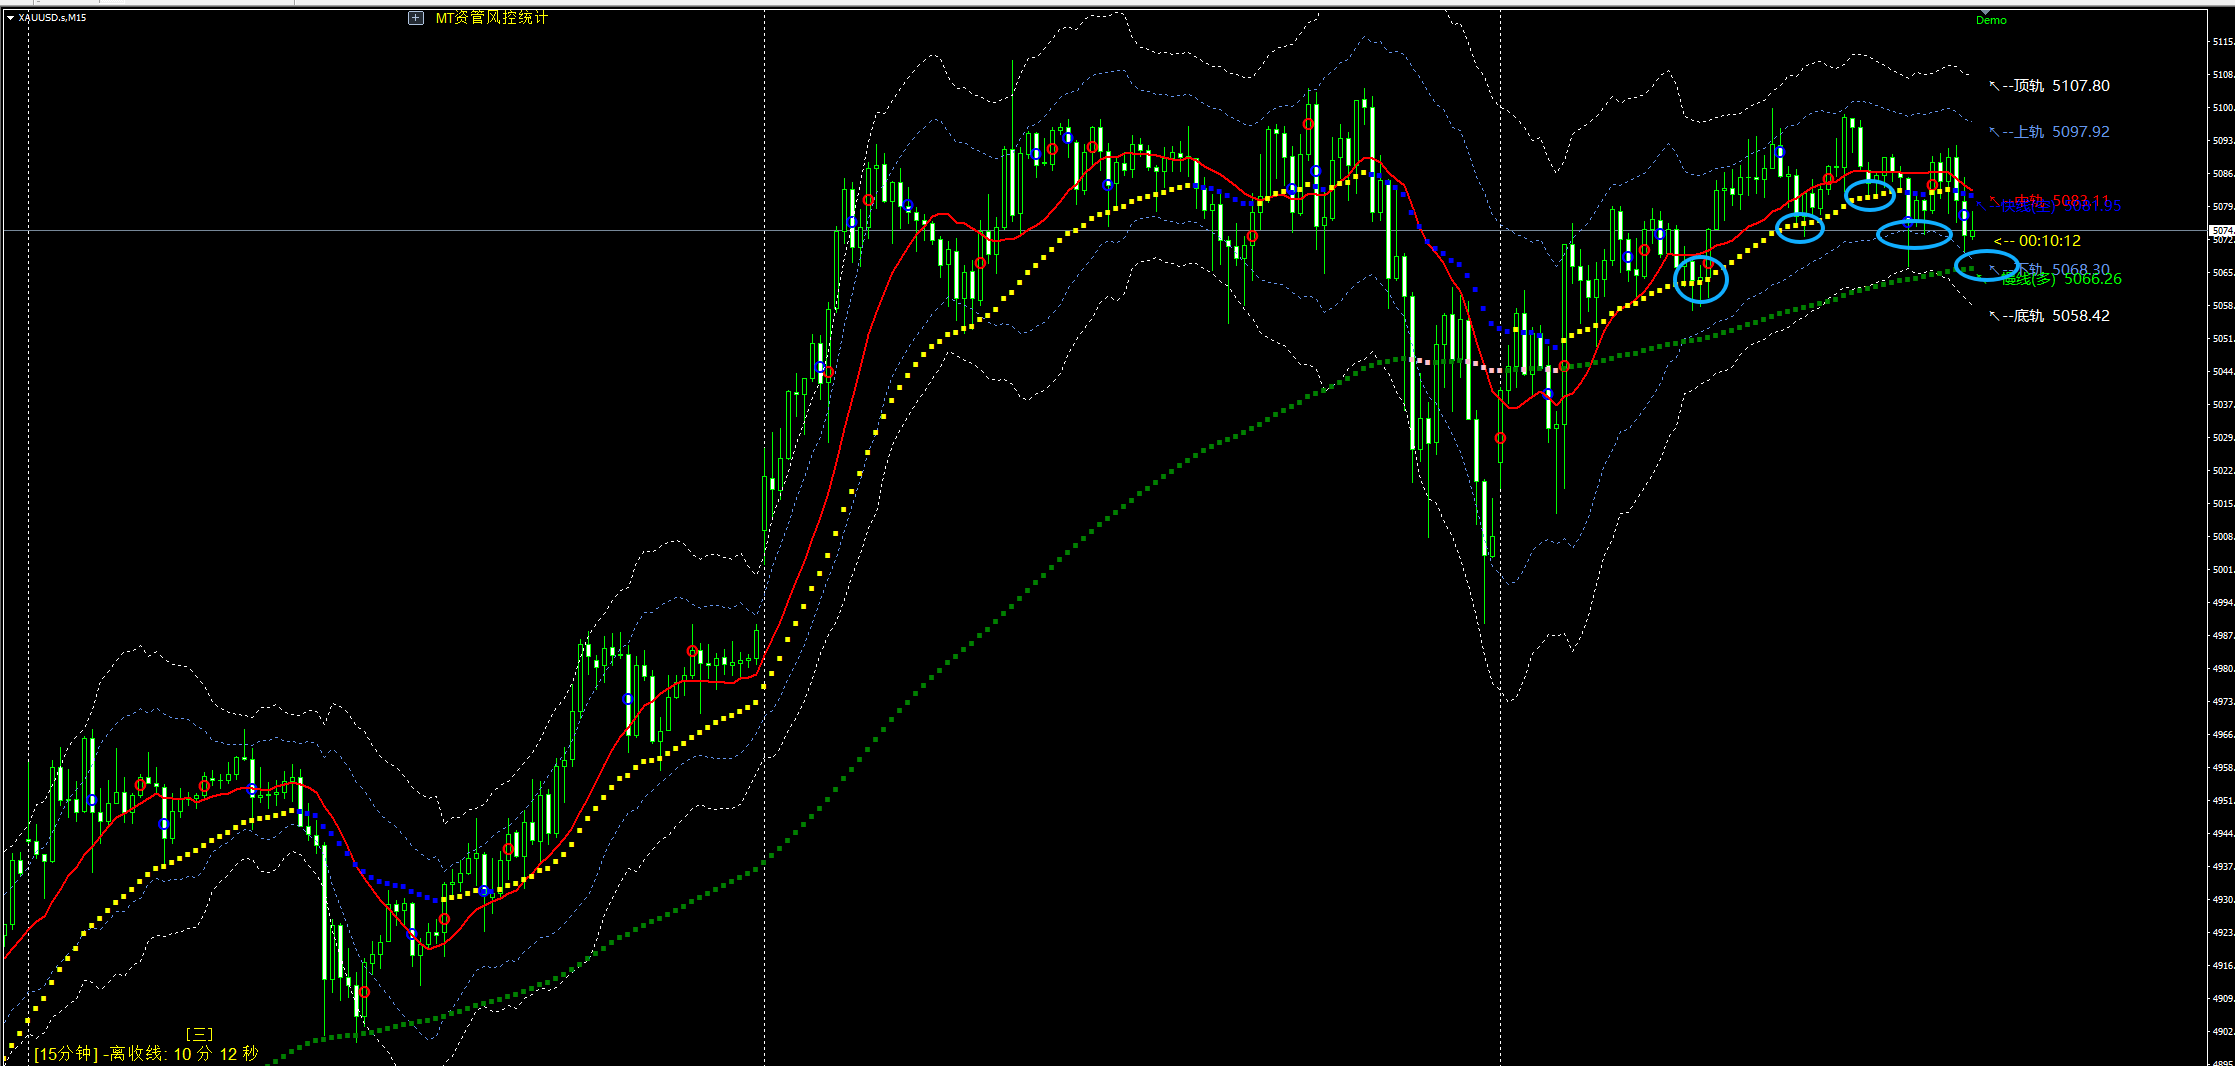The height and width of the screenshot is (1066, 2235).
Task: Click the [三] marker at chart bottom
Action: 199,1035
